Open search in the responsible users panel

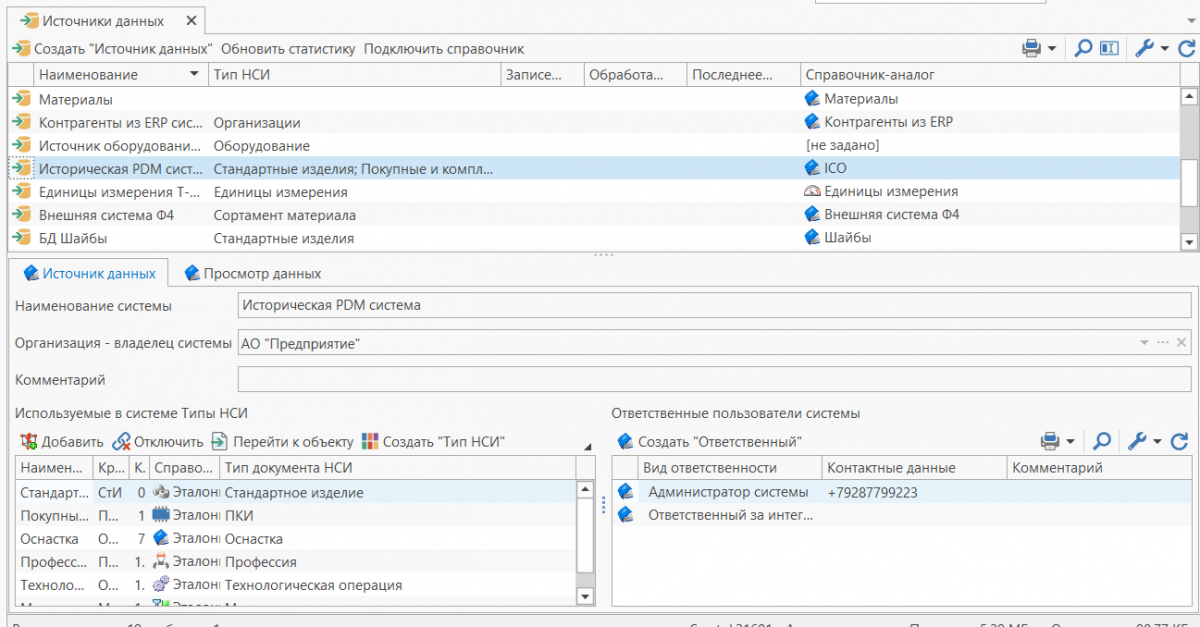pyautogui.click(x=1101, y=441)
